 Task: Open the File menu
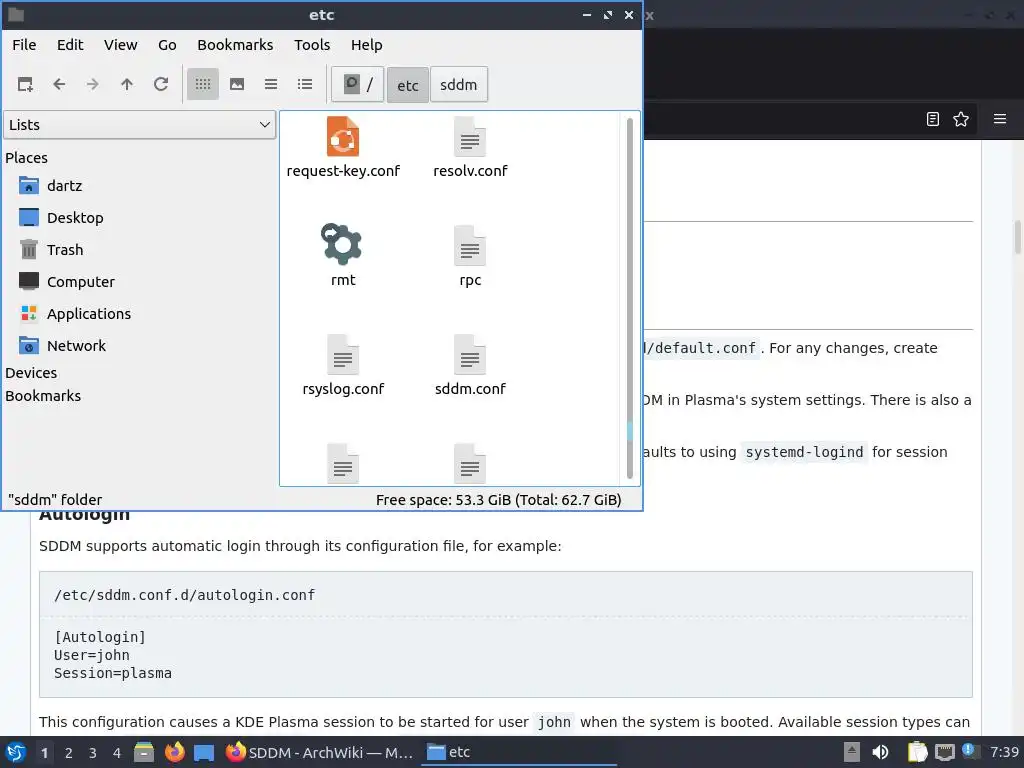click(24, 45)
